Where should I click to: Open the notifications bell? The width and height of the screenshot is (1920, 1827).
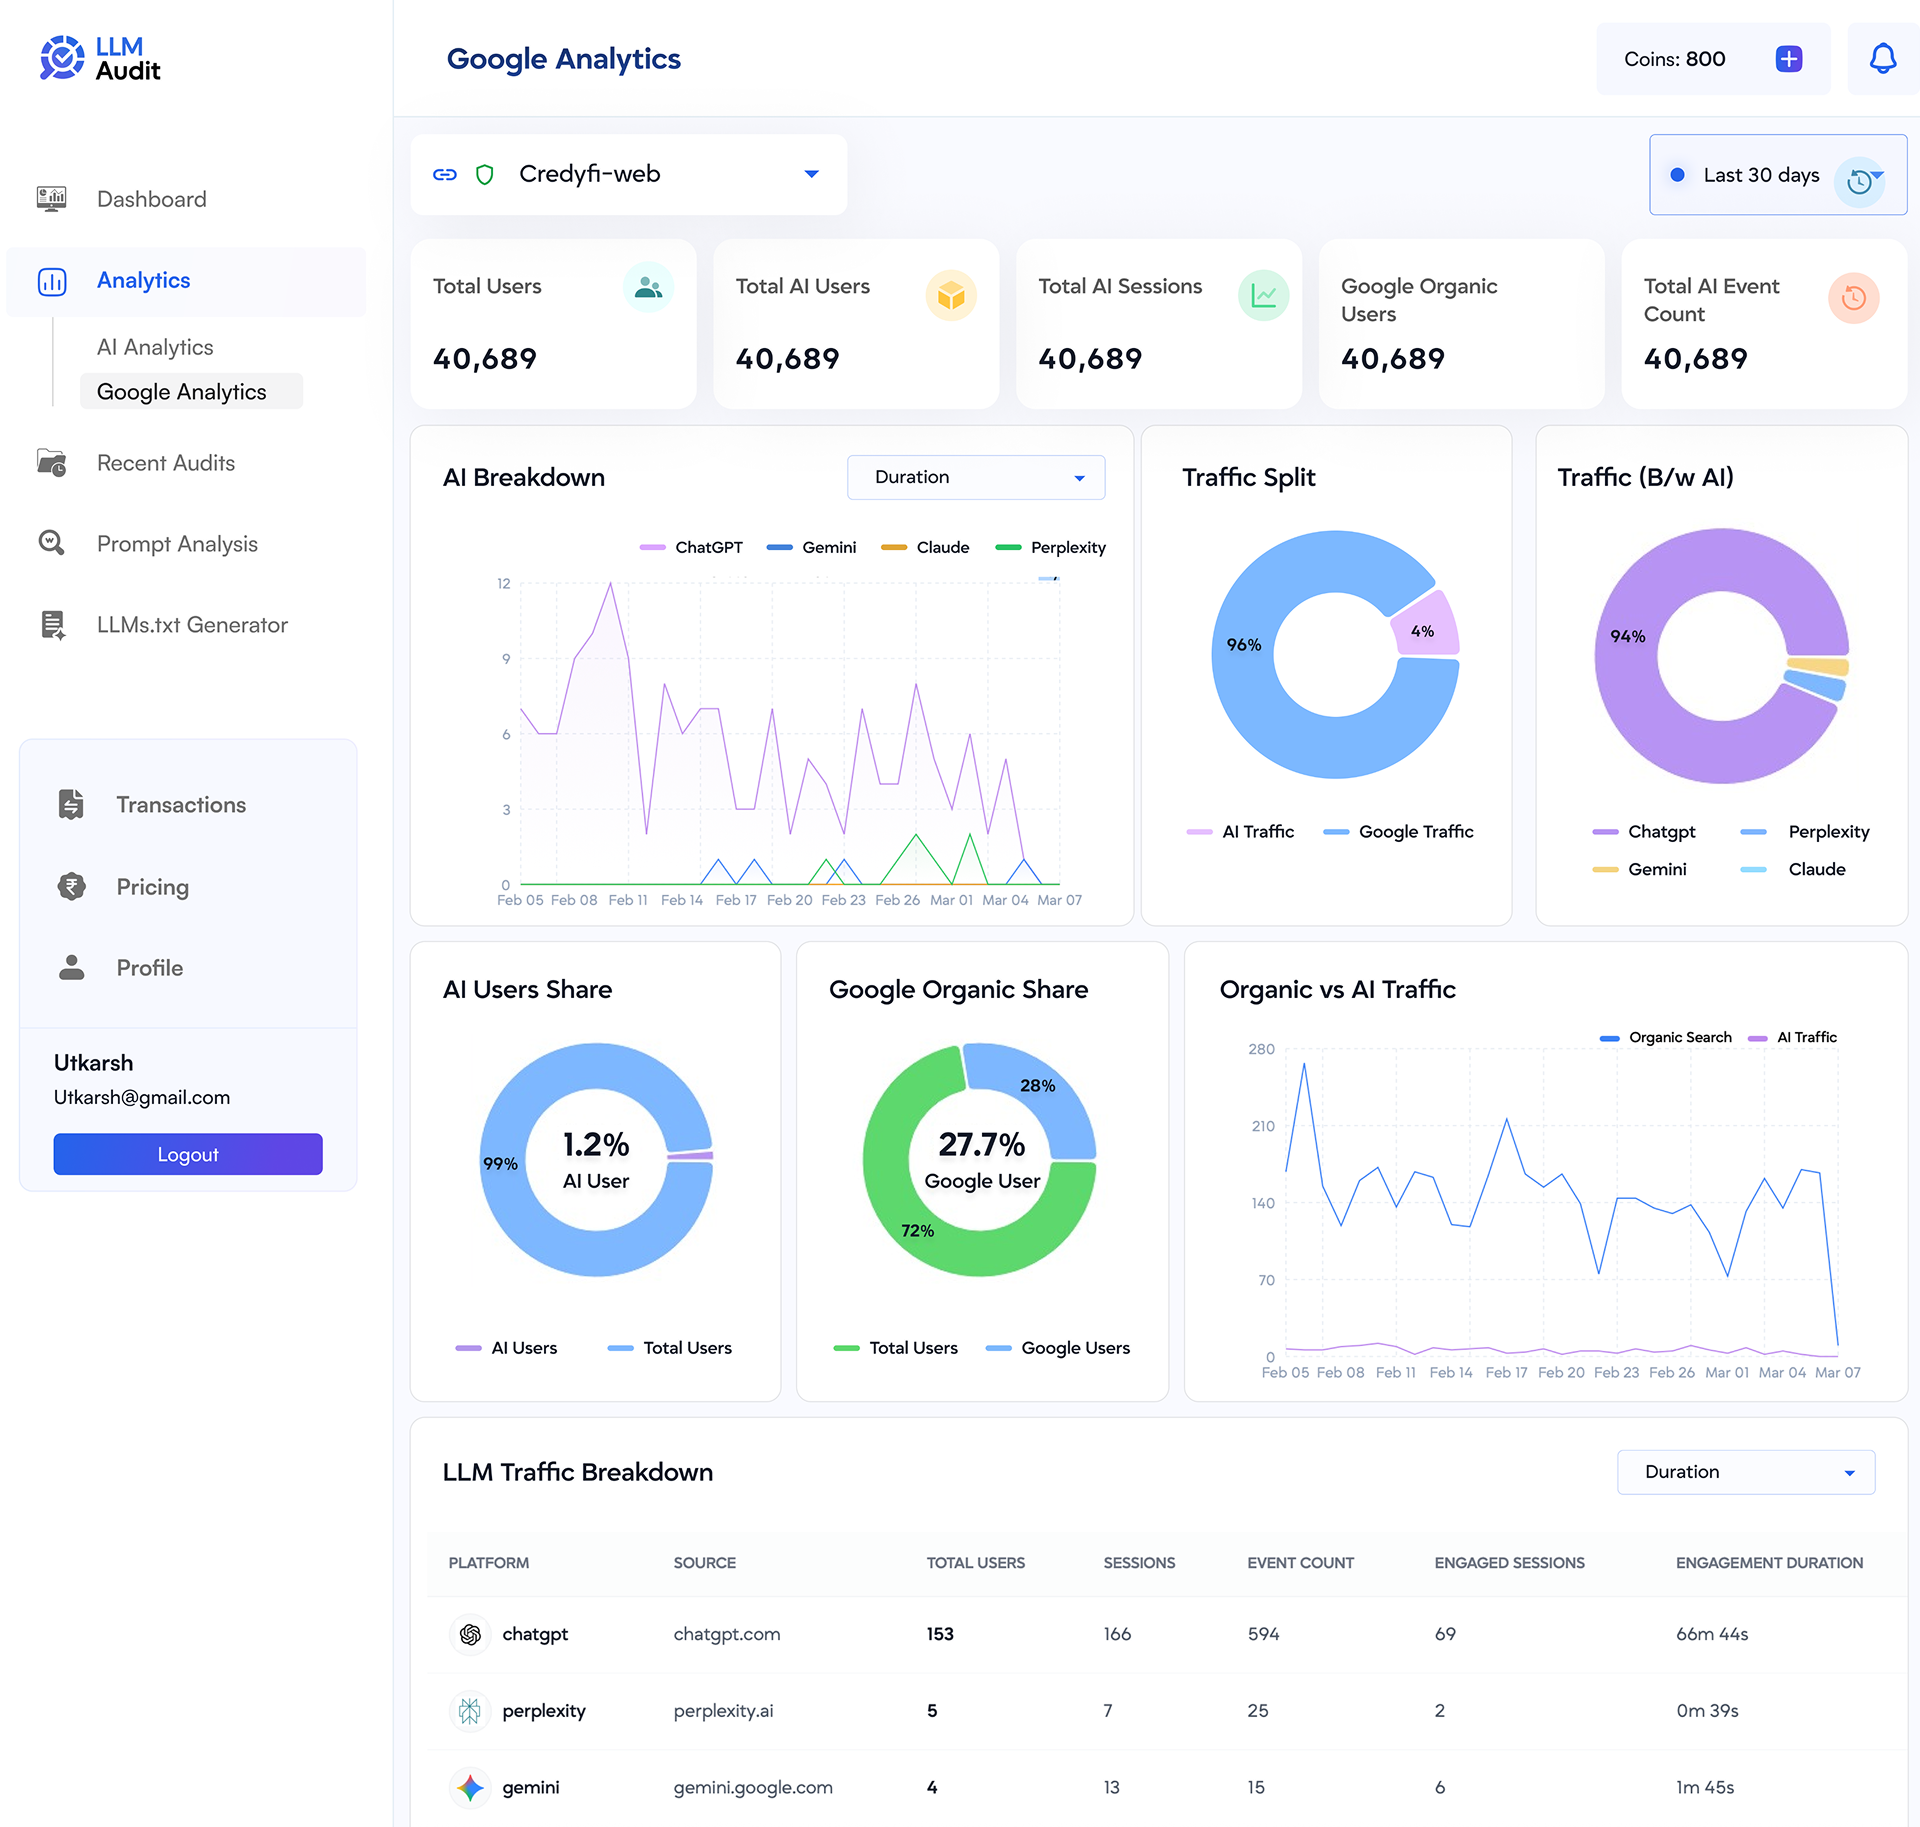[1882, 59]
